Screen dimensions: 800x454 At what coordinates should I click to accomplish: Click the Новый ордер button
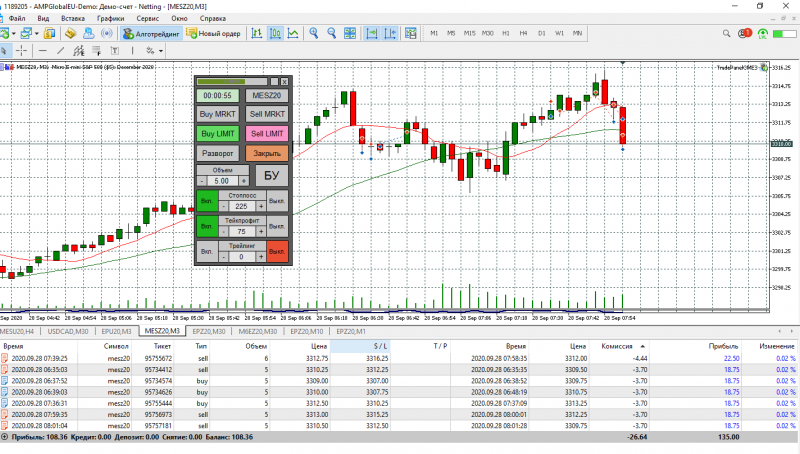pyautogui.click(x=213, y=33)
